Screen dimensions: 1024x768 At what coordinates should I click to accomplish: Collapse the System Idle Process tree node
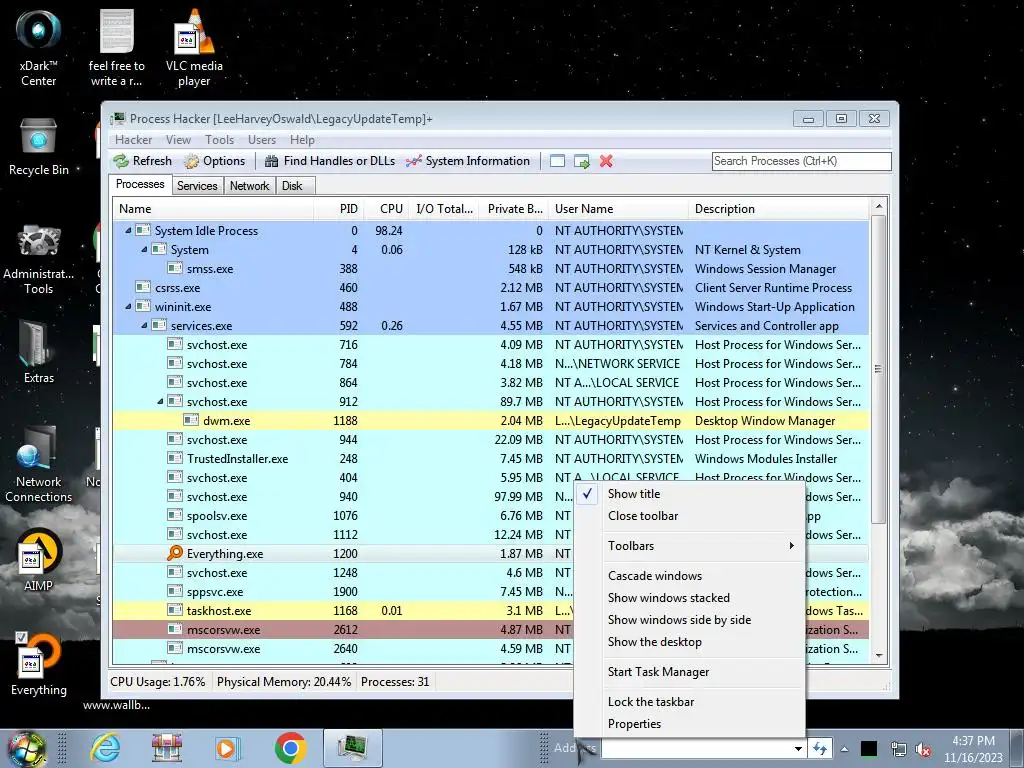point(129,231)
